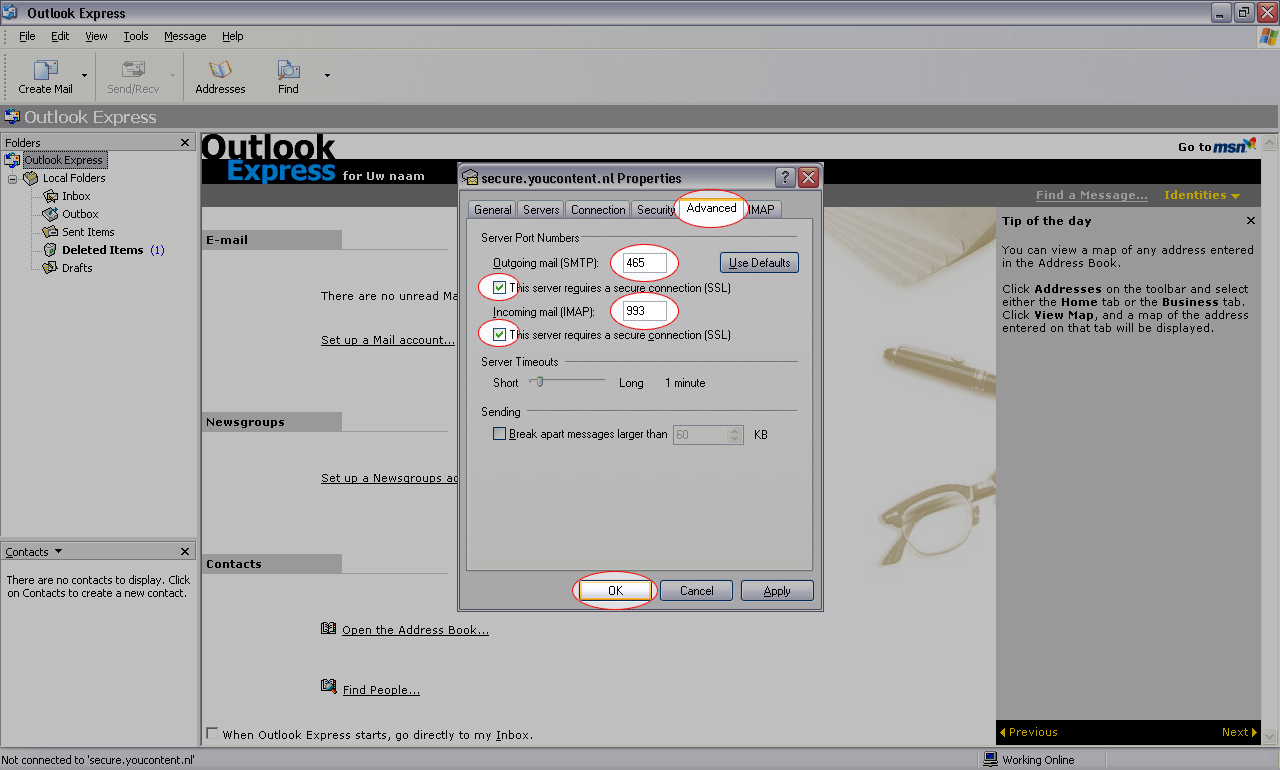Click the Create Mail toolbar icon
The width and height of the screenshot is (1280, 770).
coord(46,70)
